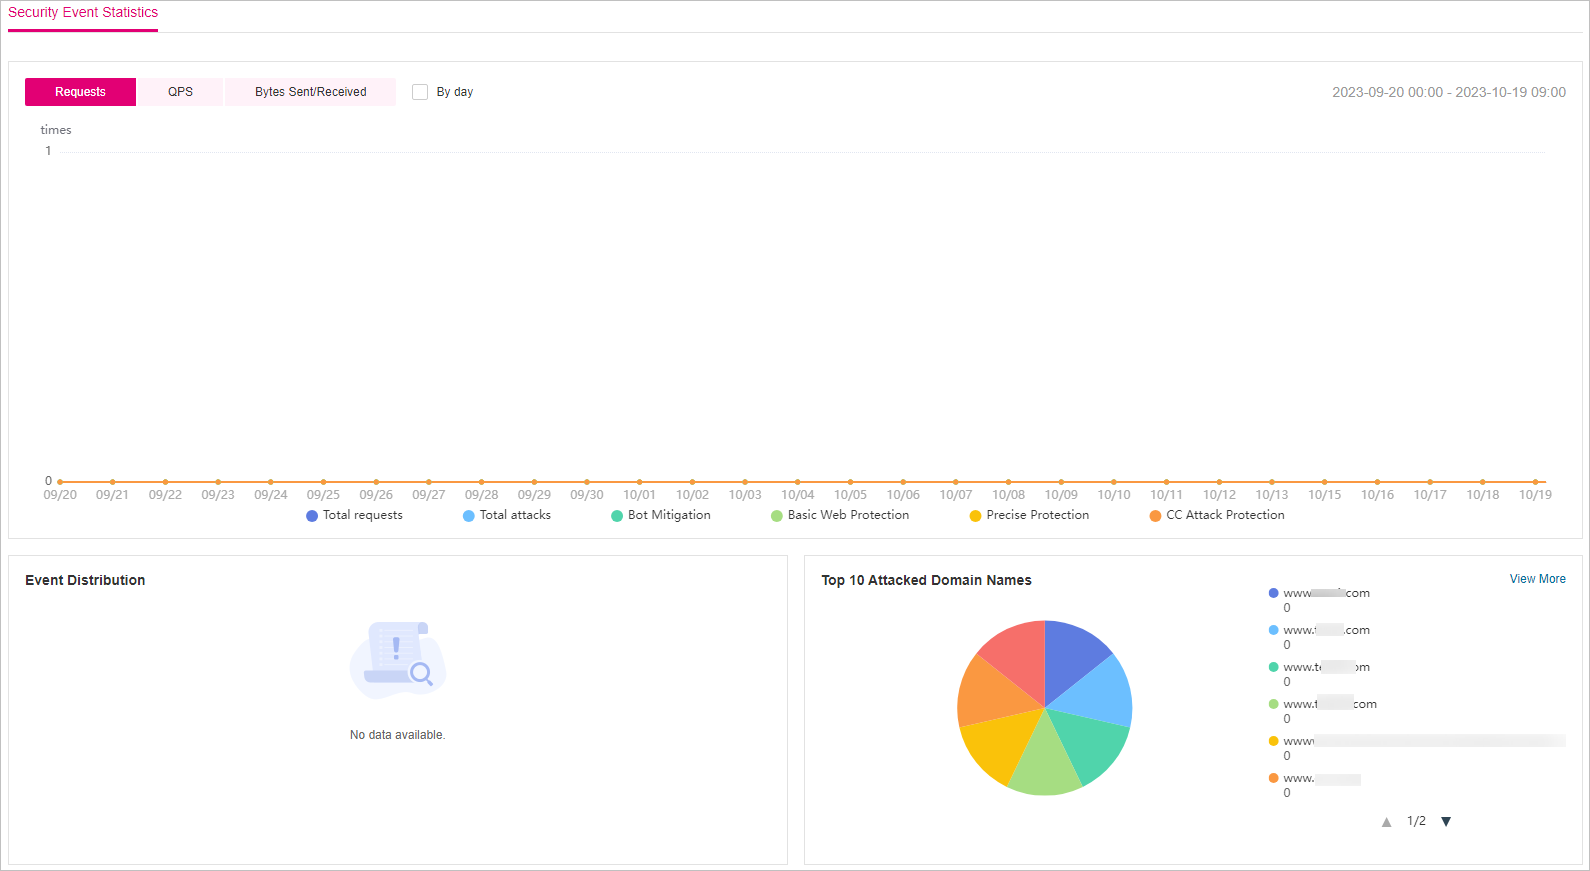Click the light blue pie slice
This screenshot has height=871, width=1590.
coord(1100,695)
